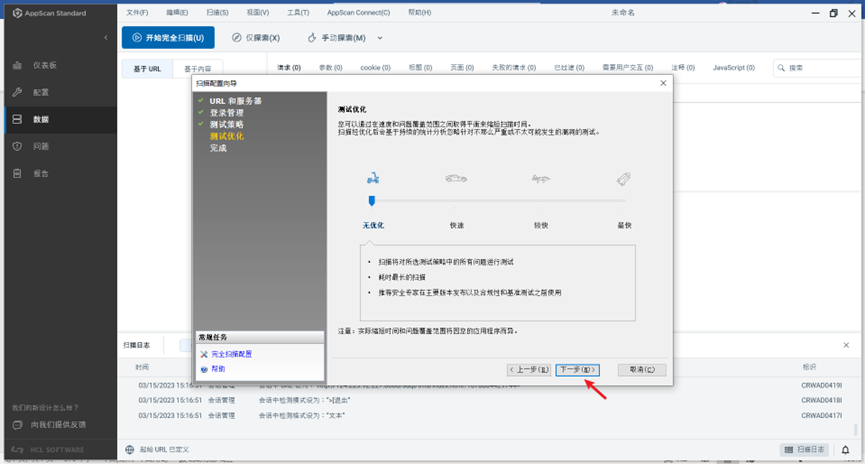Click the car icon for fast optimization
The width and height of the screenshot is (865, 464).
pos(456,178)
